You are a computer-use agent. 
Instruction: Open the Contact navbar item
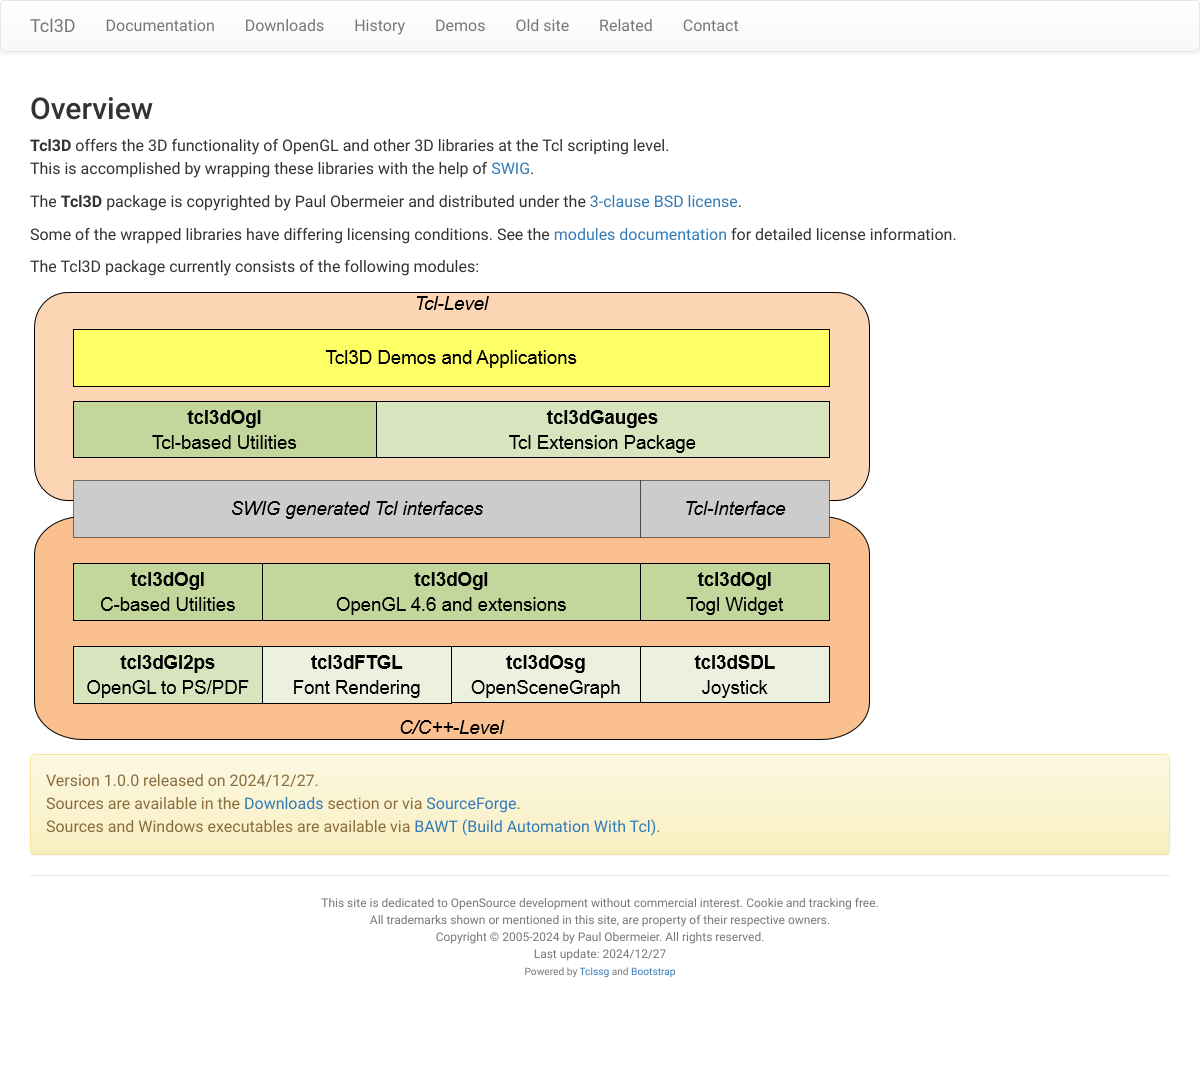coord(710,26)
